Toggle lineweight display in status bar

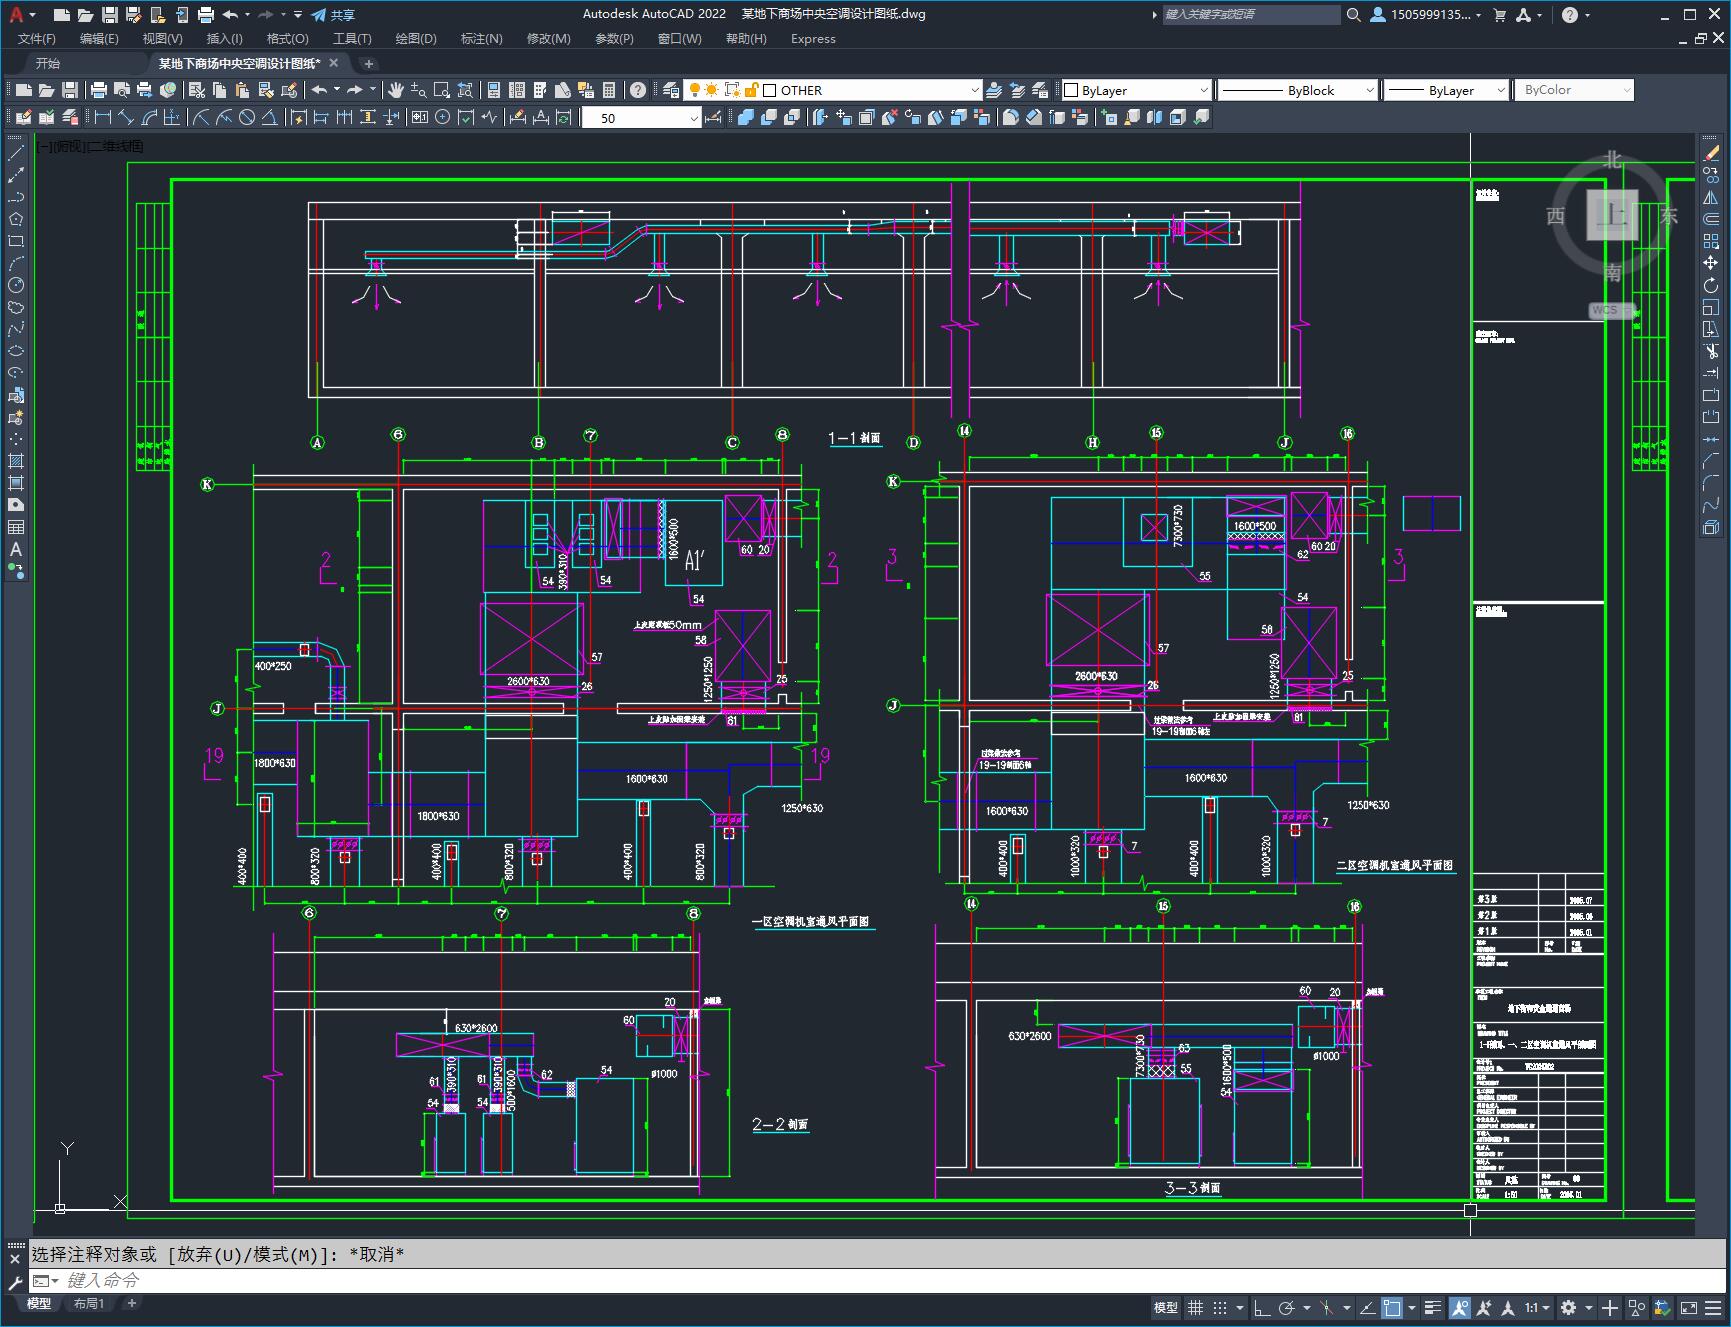[1433, 1307]
